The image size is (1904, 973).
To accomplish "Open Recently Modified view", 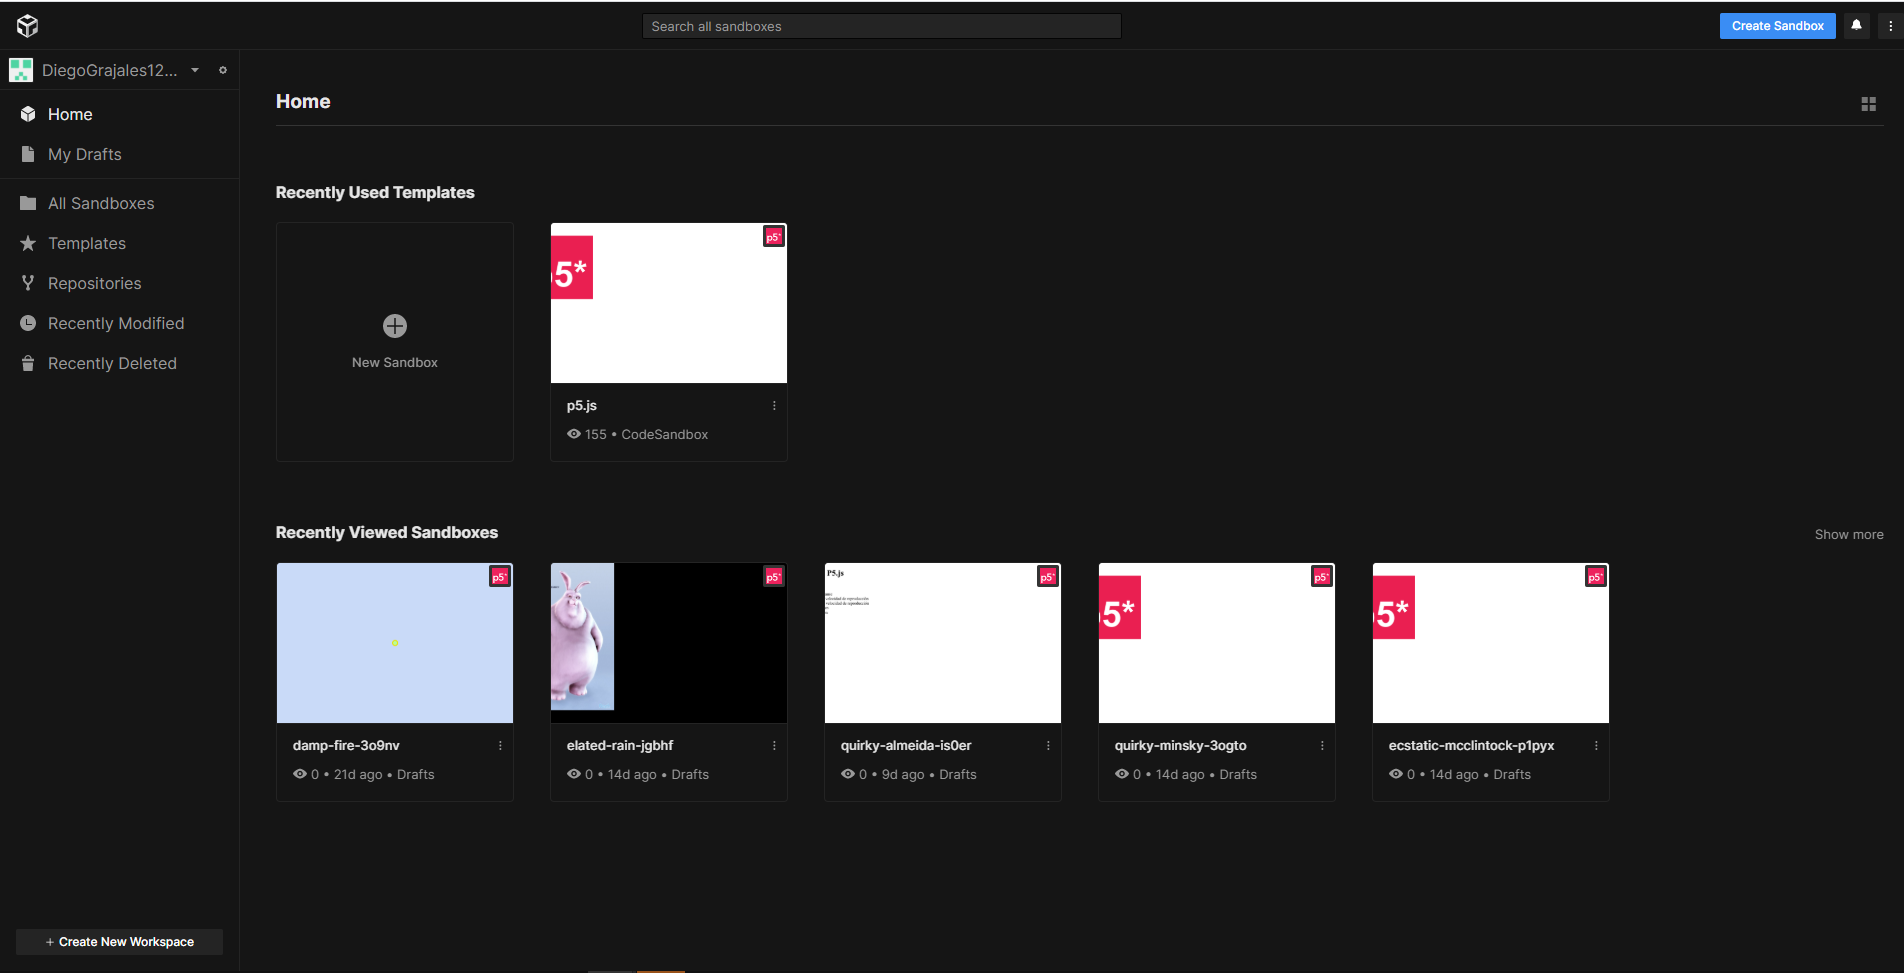I will [115, 323].
